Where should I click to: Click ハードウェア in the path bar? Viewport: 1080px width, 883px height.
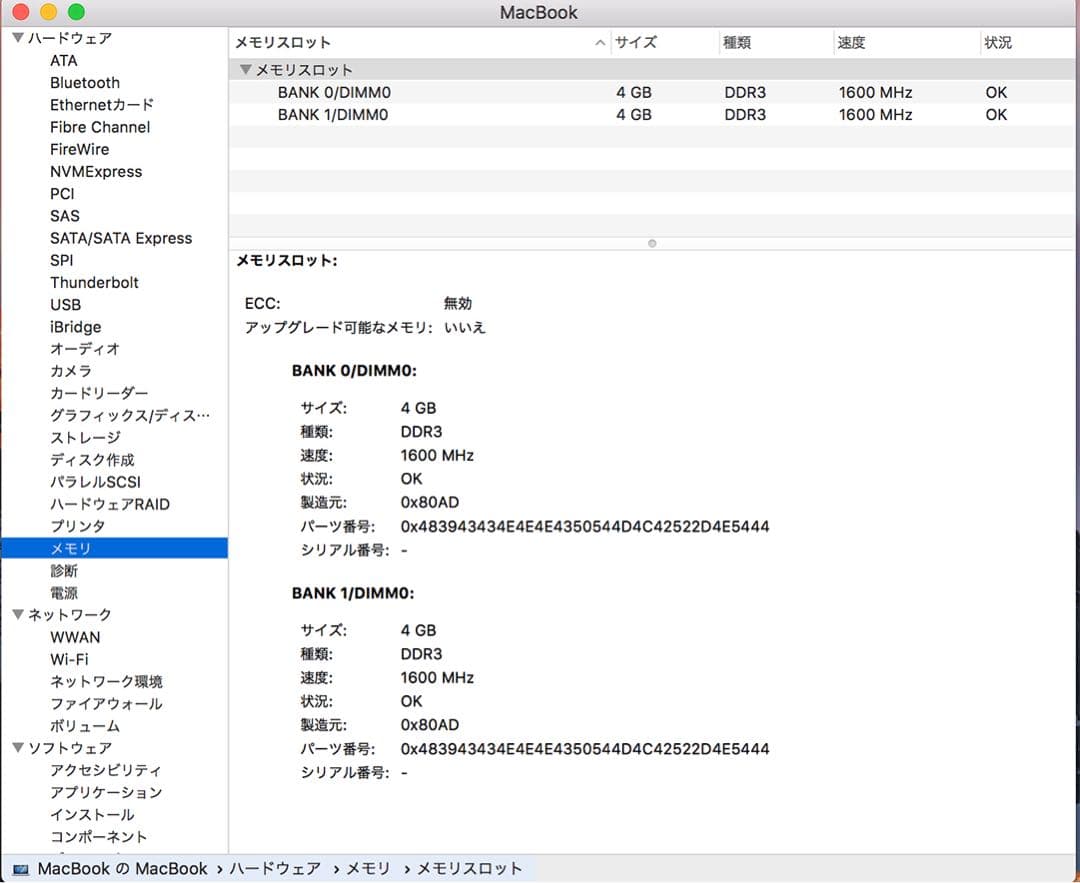coord(276,869)
